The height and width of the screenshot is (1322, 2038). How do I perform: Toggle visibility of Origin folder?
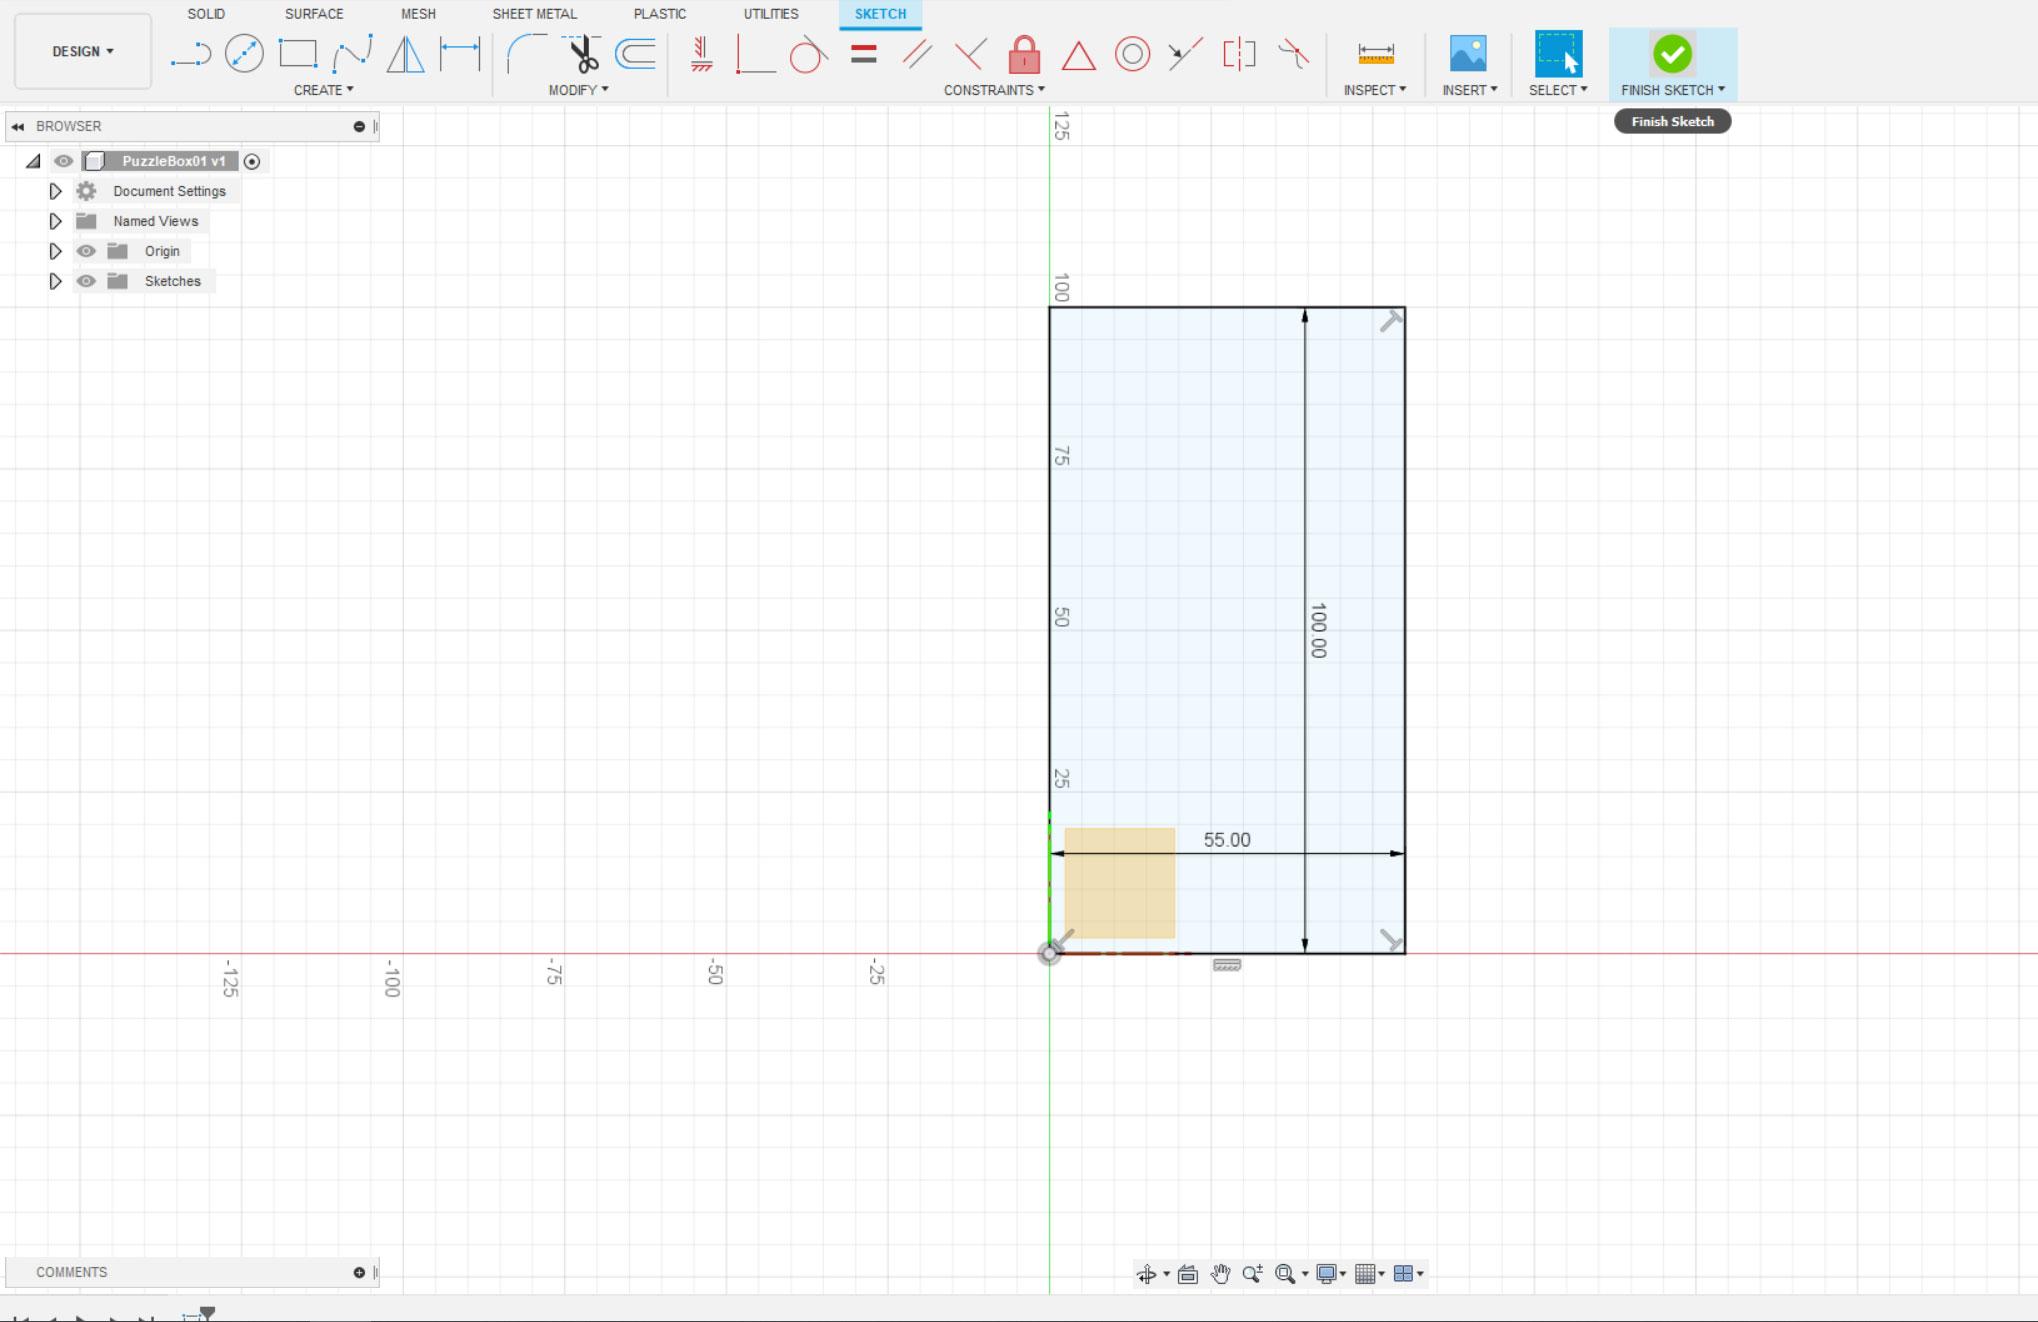pyautogui.click(x=85, y=250)
